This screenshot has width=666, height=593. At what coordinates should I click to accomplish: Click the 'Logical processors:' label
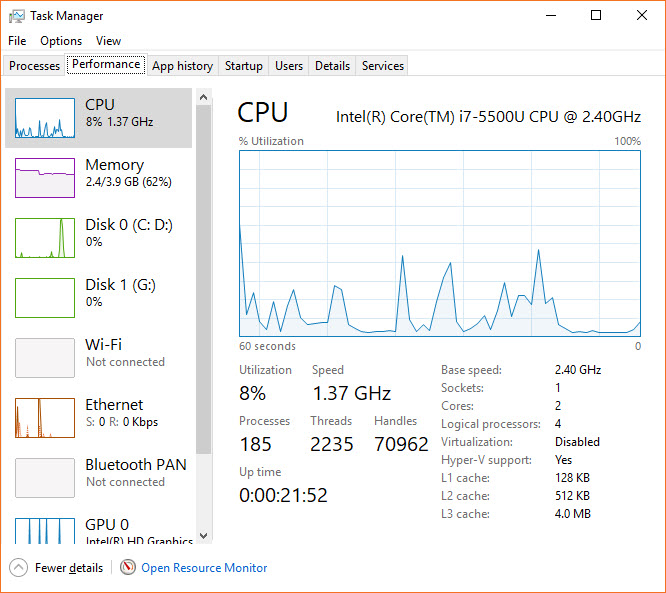coord(491,424)
